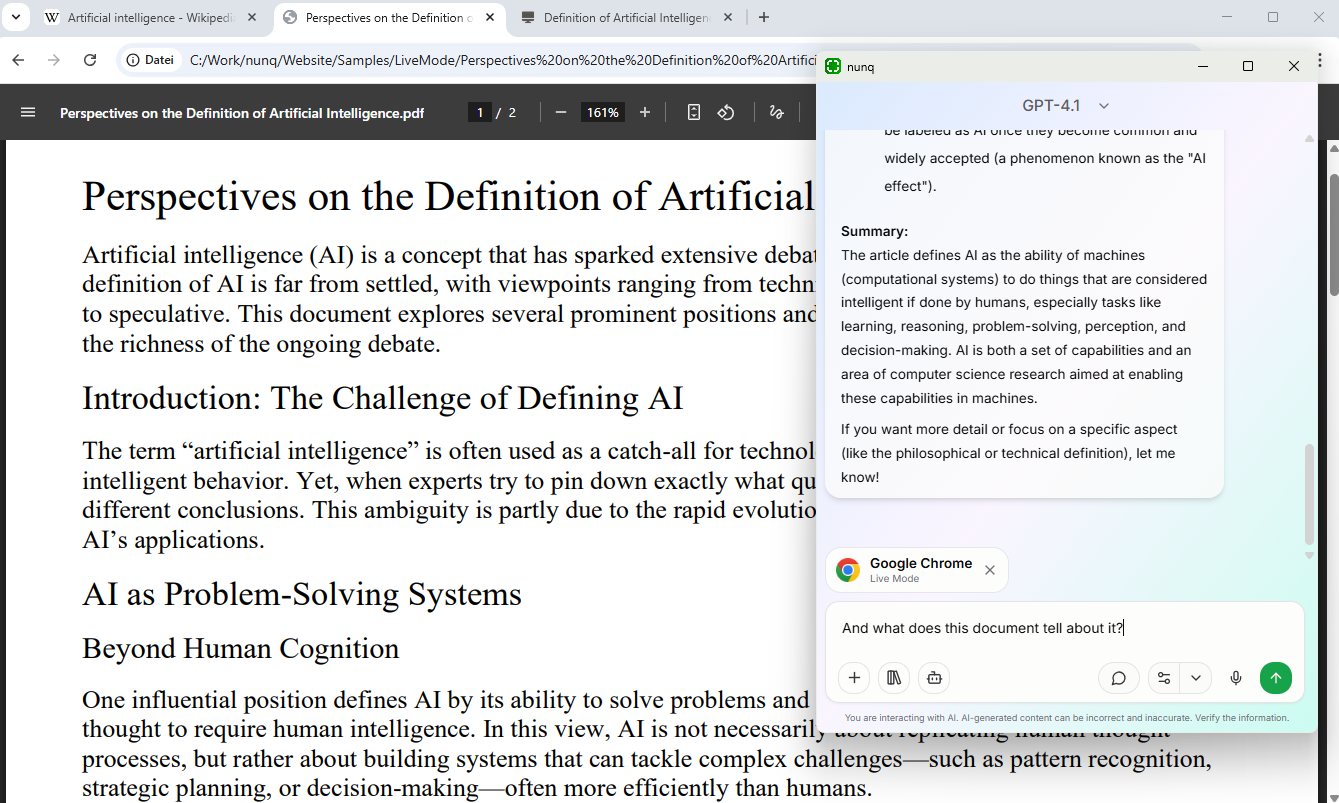Send the typed message

tap(1275, 678)
